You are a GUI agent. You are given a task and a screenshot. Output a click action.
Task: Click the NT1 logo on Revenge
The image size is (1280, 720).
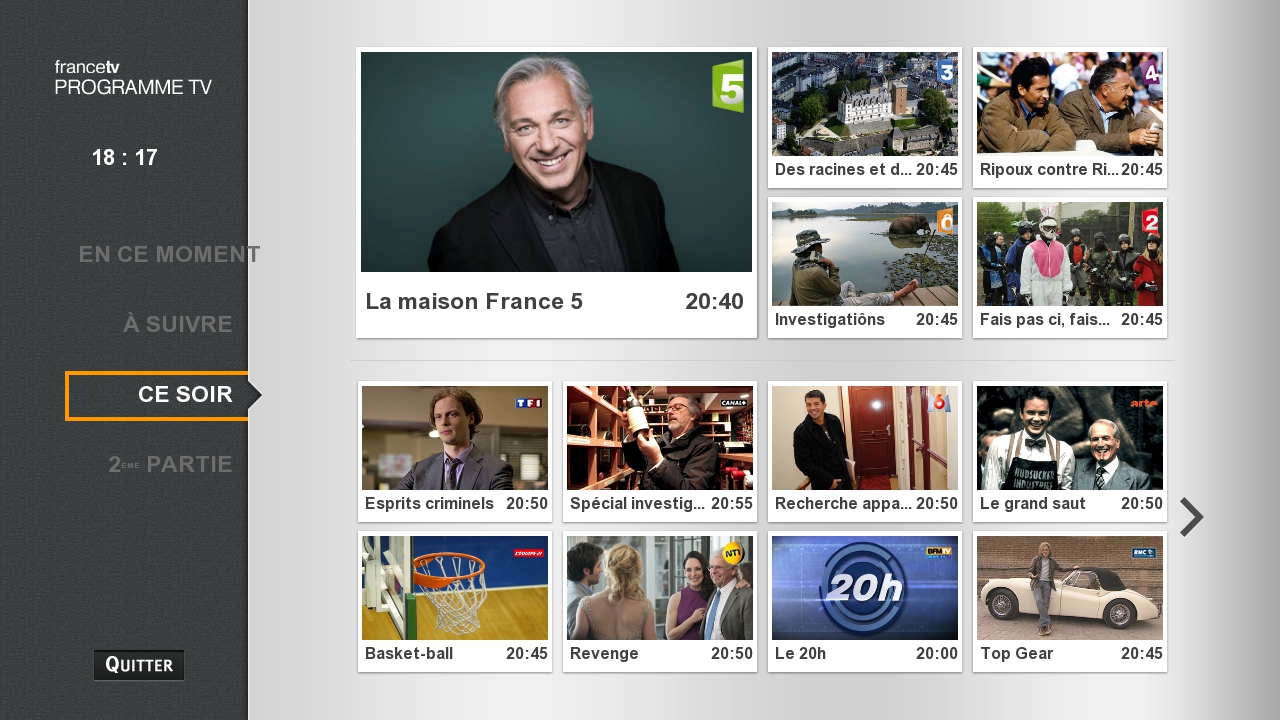(733, 553)
